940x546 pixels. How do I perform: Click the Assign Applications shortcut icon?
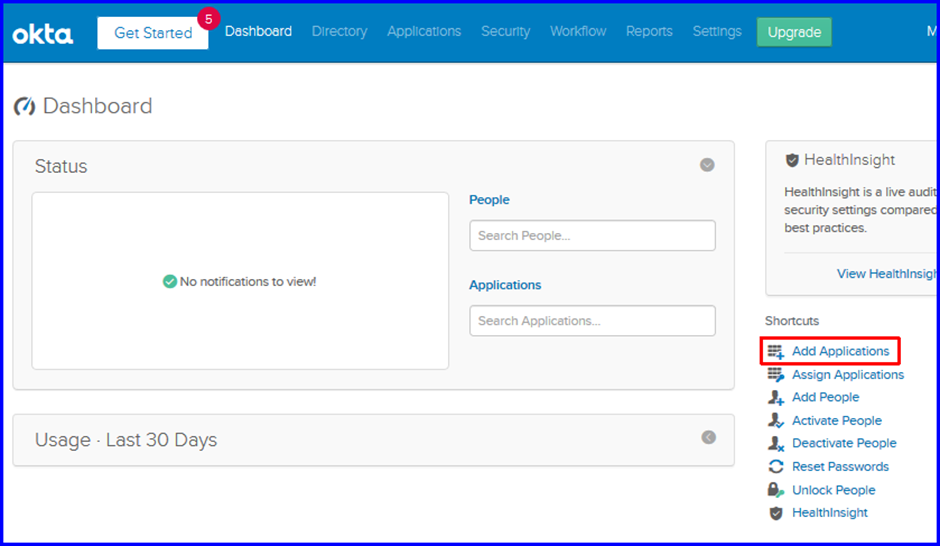[776, 375]
